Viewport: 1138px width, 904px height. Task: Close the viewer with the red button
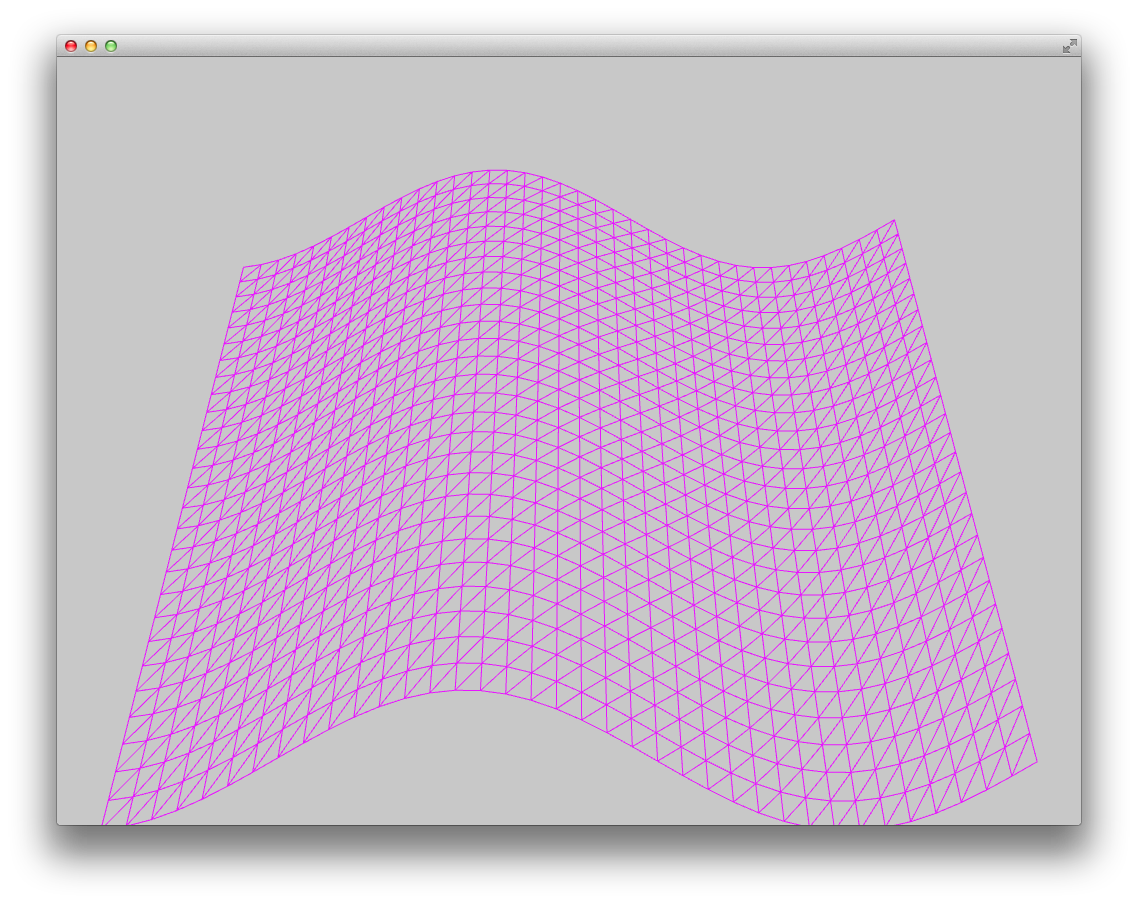70,45
